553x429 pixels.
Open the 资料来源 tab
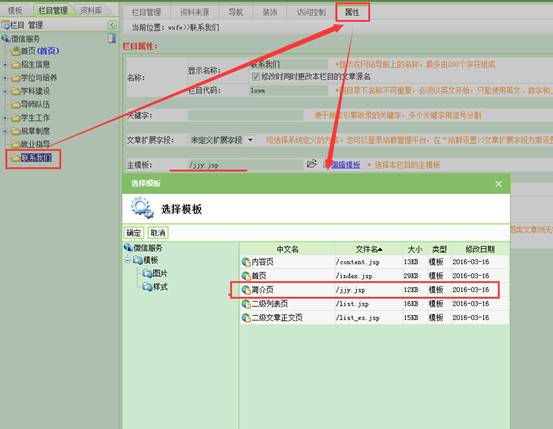194,12
